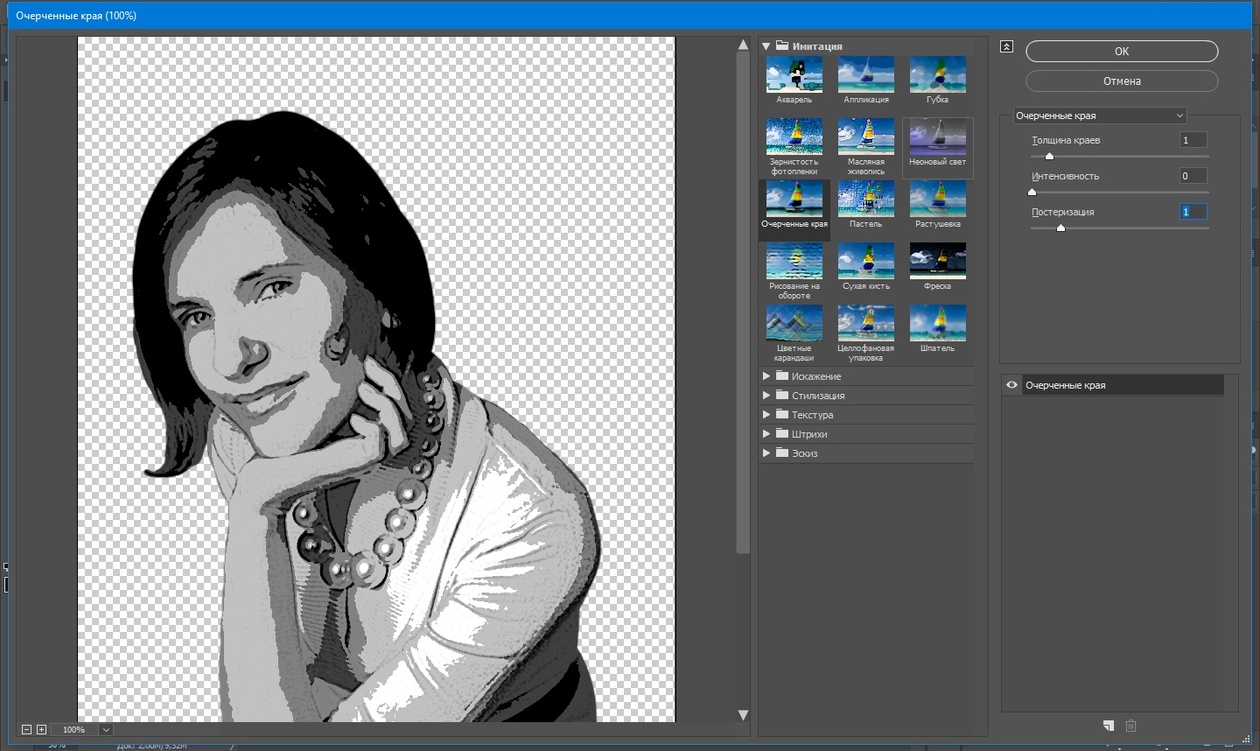This screenshot has height=751, width=1260.
Task: Click the new effect layer icon
Action: 1108,725
